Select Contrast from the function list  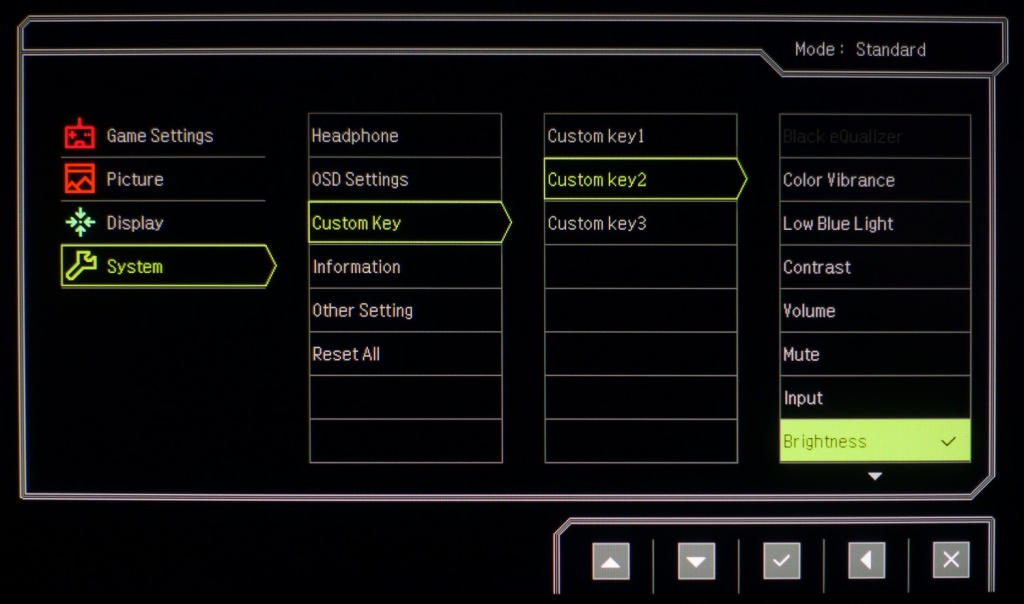[874, 267]
